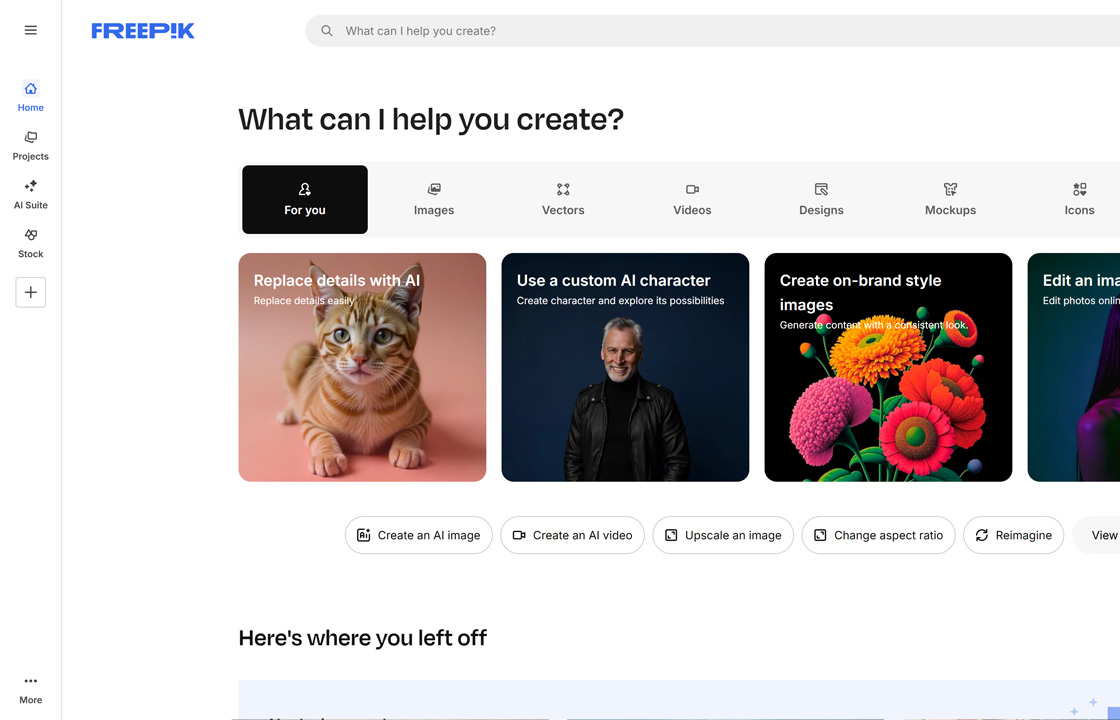
Task: Click the Freepik logo
Action: coord(143,31)
